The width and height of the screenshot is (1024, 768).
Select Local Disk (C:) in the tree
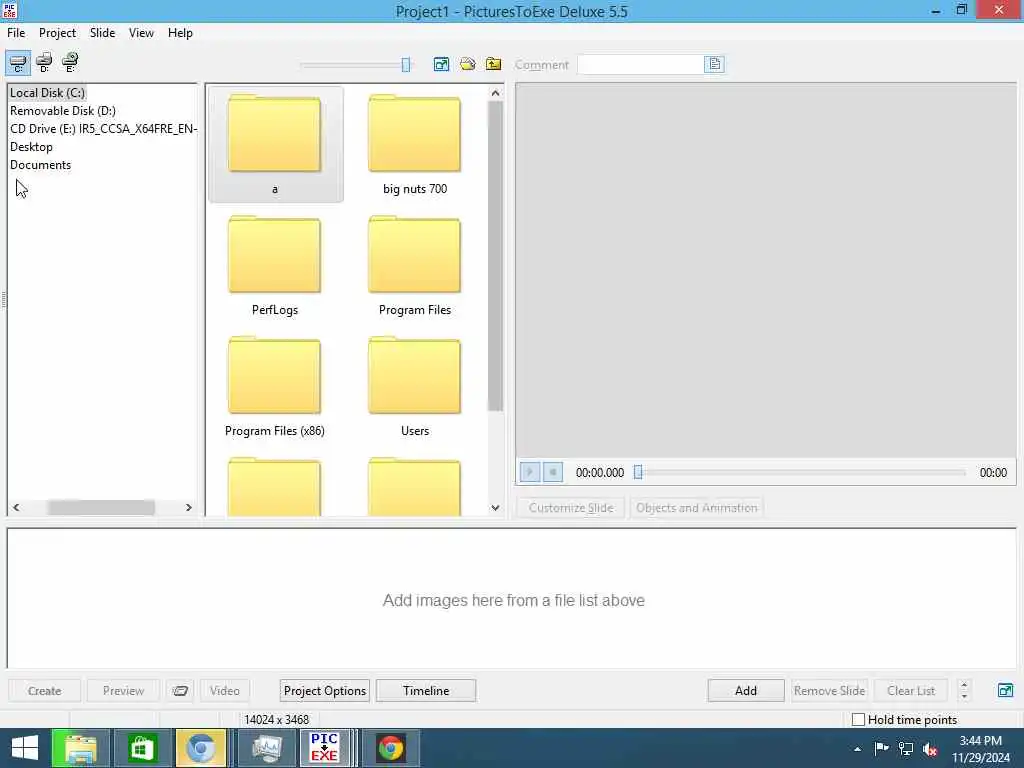tap(47, 93)
